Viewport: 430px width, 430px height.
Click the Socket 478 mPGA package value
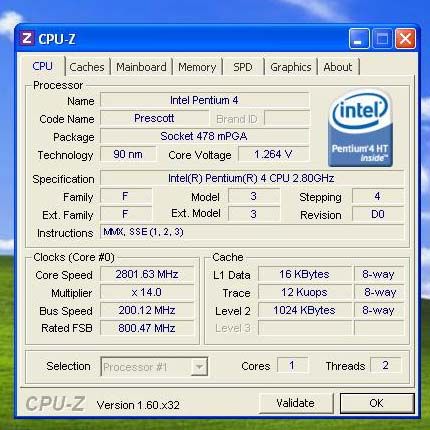(x=204, y=136)
